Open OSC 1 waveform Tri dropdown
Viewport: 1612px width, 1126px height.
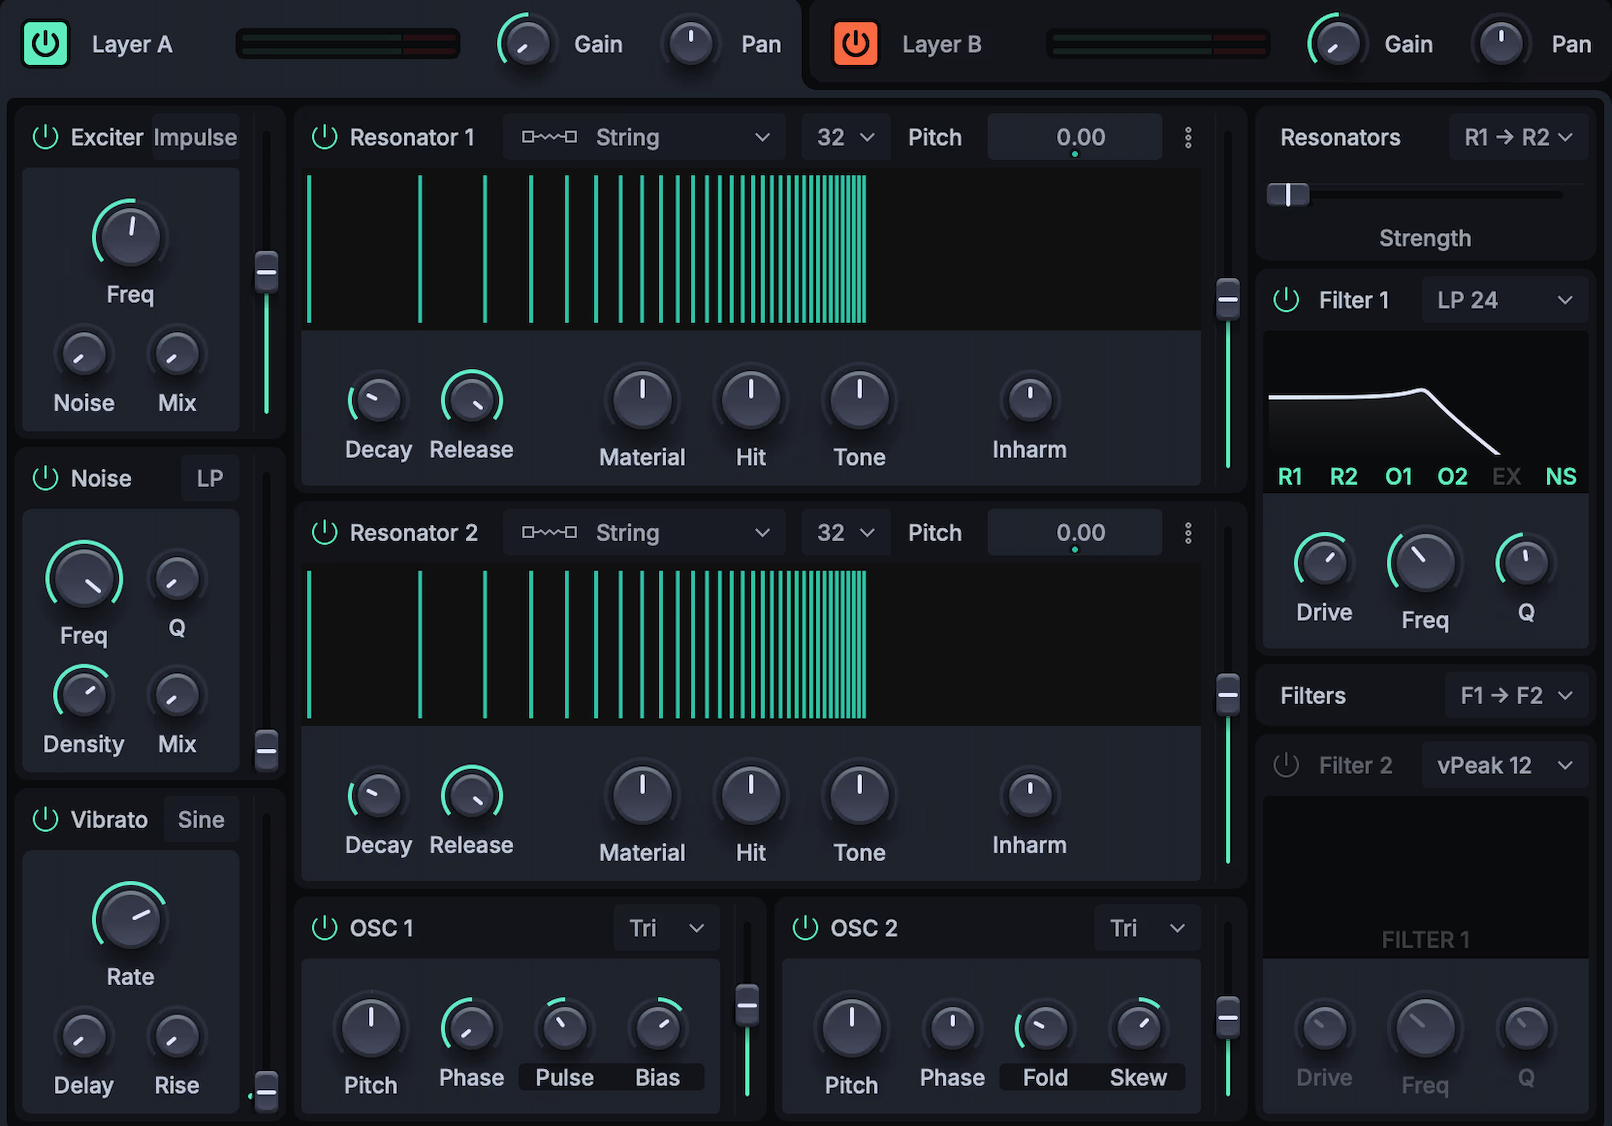point(667,928)
